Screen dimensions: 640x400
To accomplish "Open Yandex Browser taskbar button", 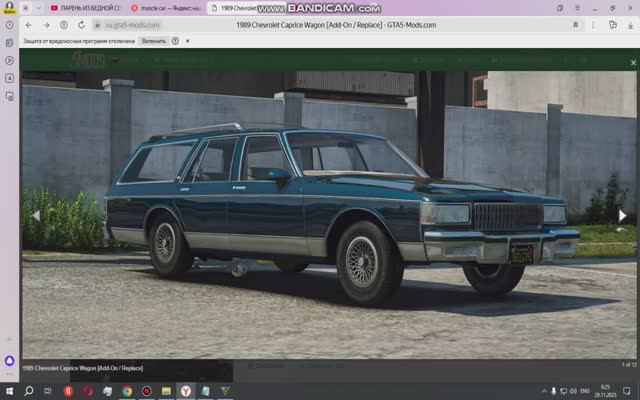I will [186, 391].
